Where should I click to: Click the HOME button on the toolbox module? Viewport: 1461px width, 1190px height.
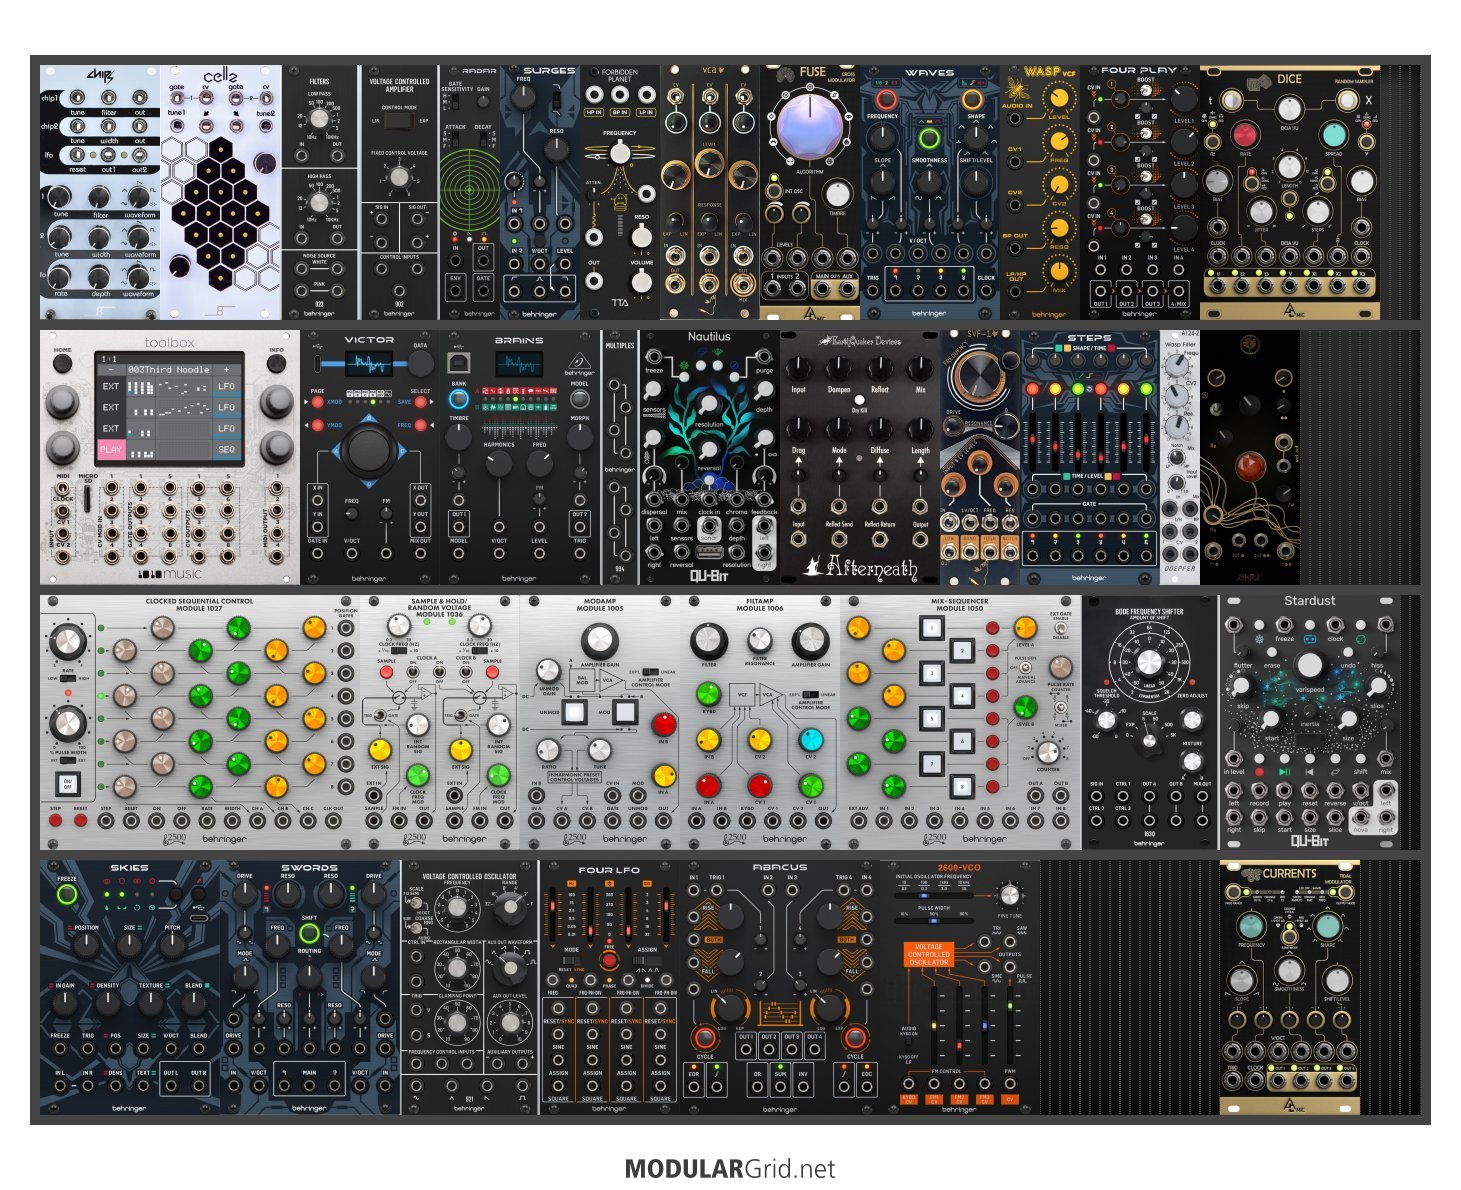[x=63, y=365]
